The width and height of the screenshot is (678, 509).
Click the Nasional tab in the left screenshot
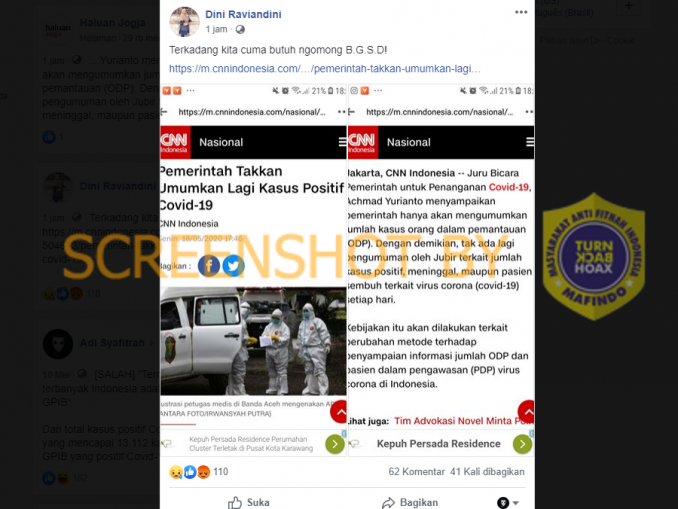(221, 142)
